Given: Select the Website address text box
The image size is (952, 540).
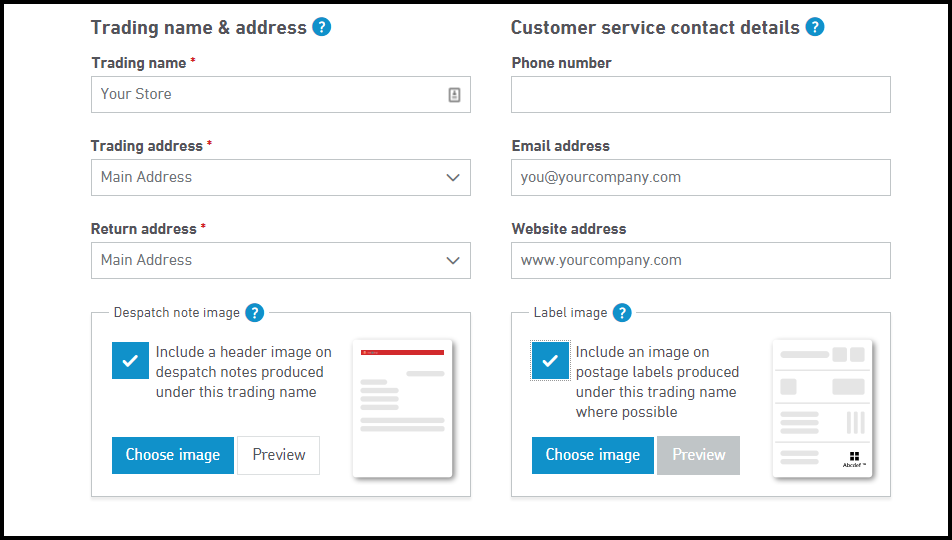Looking at the screenshot, I should point(701,261).
